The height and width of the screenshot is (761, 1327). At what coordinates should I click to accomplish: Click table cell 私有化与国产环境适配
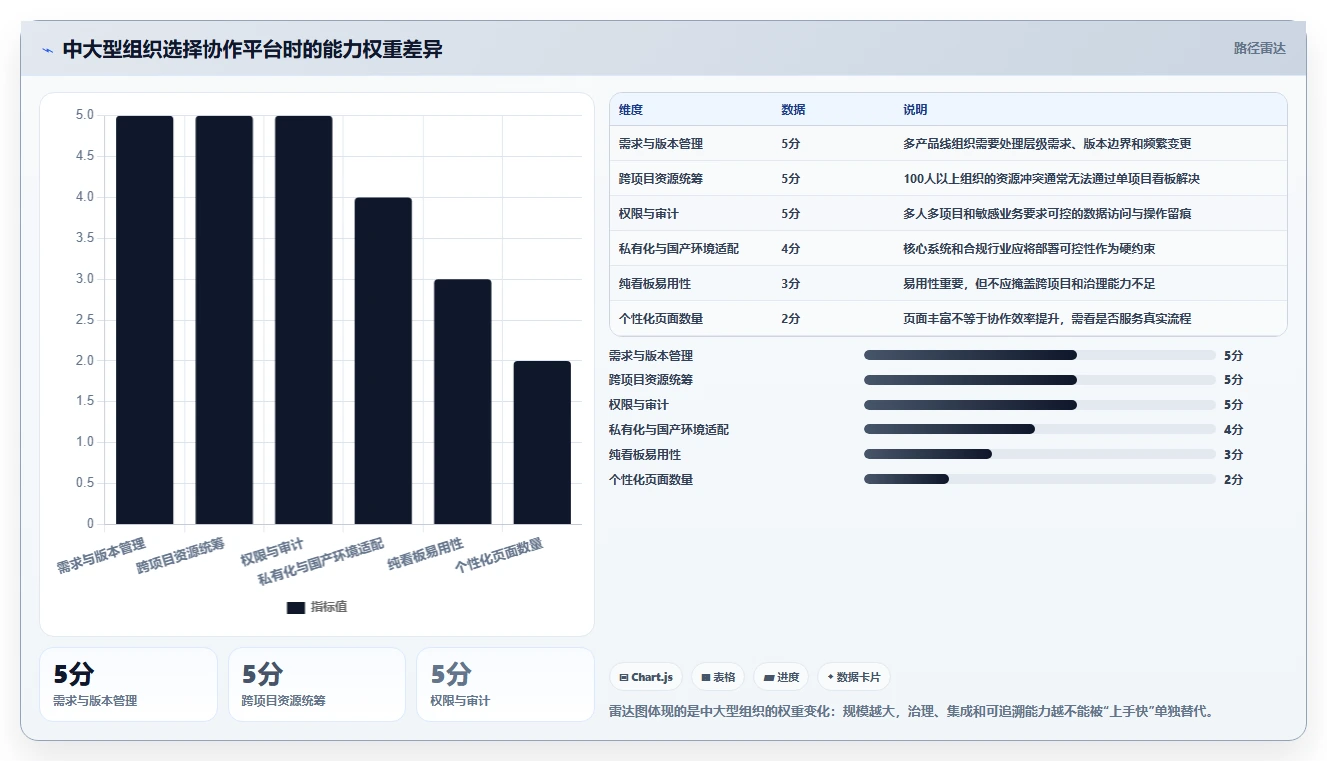[x=679, y=249]
